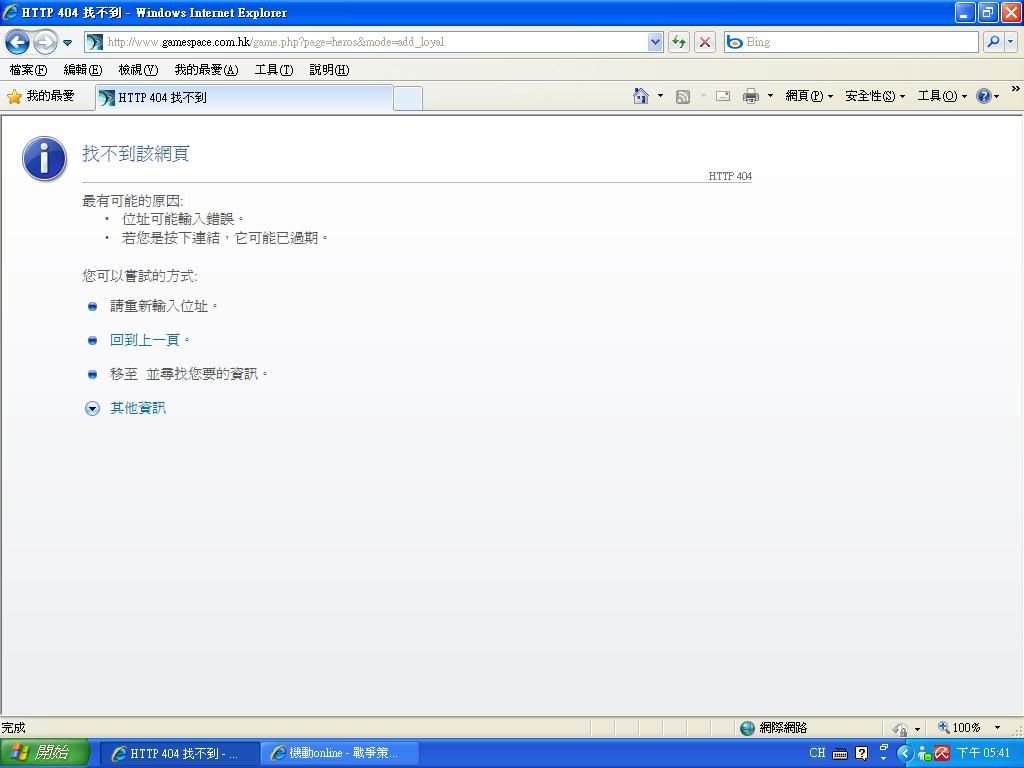Click the Print icon
The width and height of the screenshot is (1024, 768).
[751, 97]
